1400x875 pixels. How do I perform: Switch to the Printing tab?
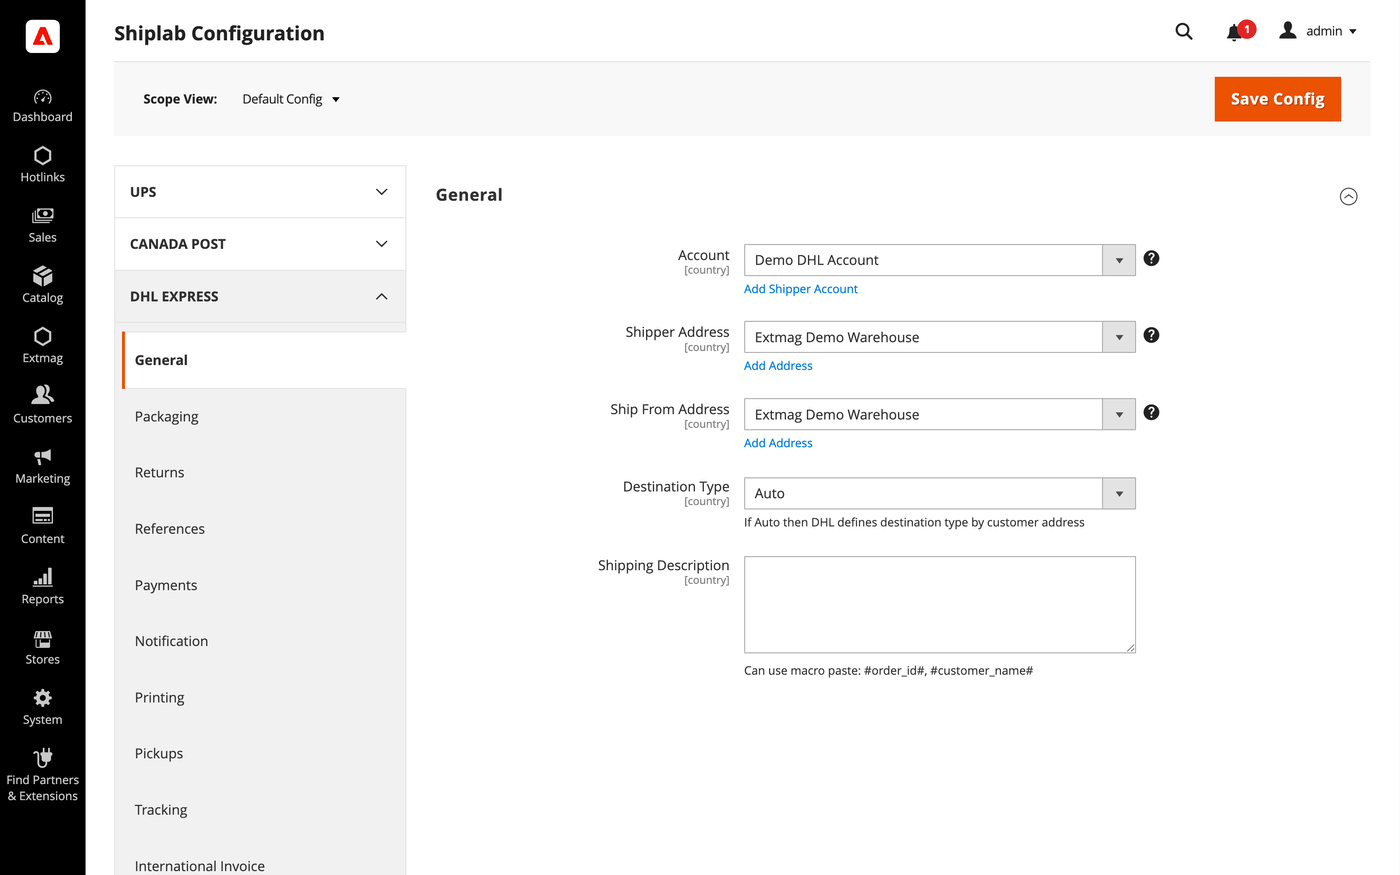(264, 697)
